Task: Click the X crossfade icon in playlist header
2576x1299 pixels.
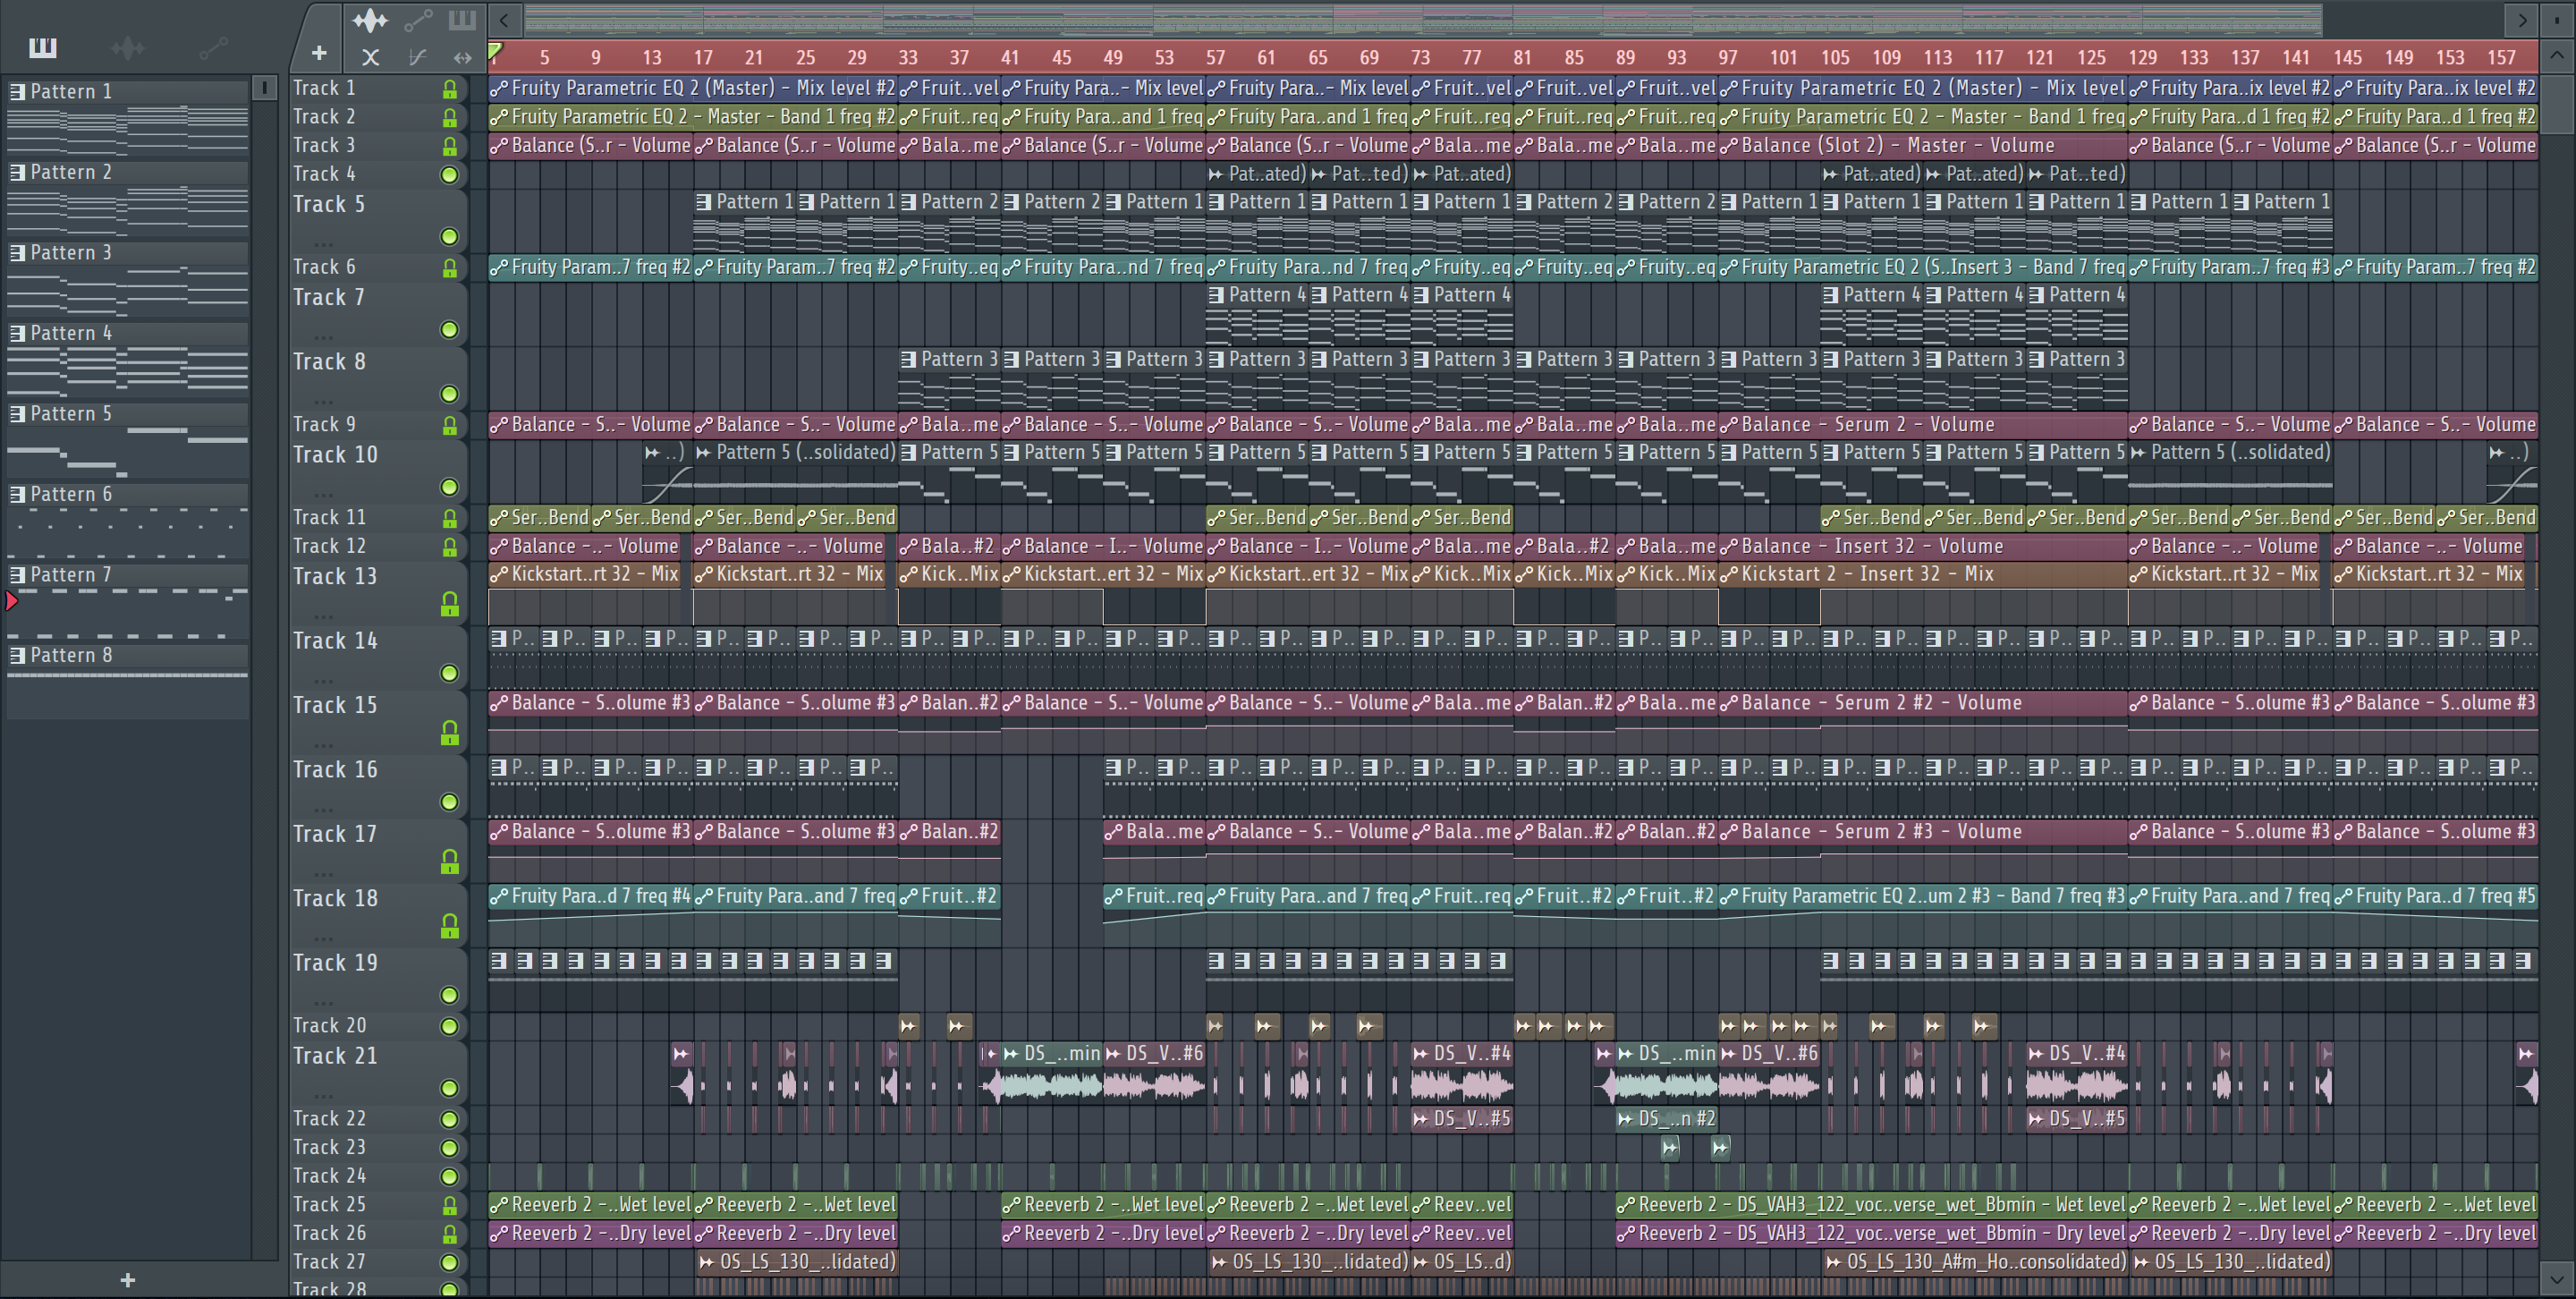Action: (x=370, y=57)
